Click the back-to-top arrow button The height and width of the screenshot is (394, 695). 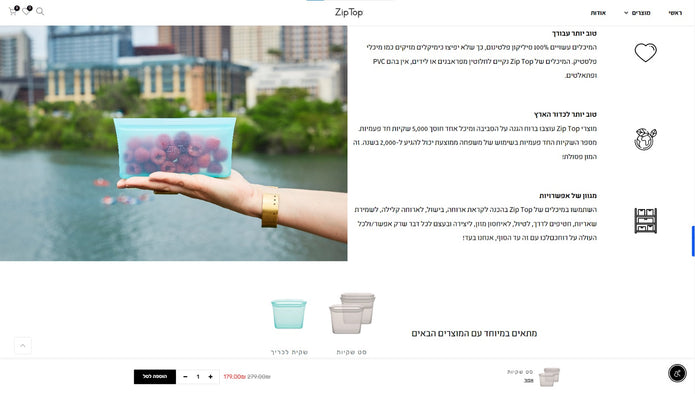23,345
